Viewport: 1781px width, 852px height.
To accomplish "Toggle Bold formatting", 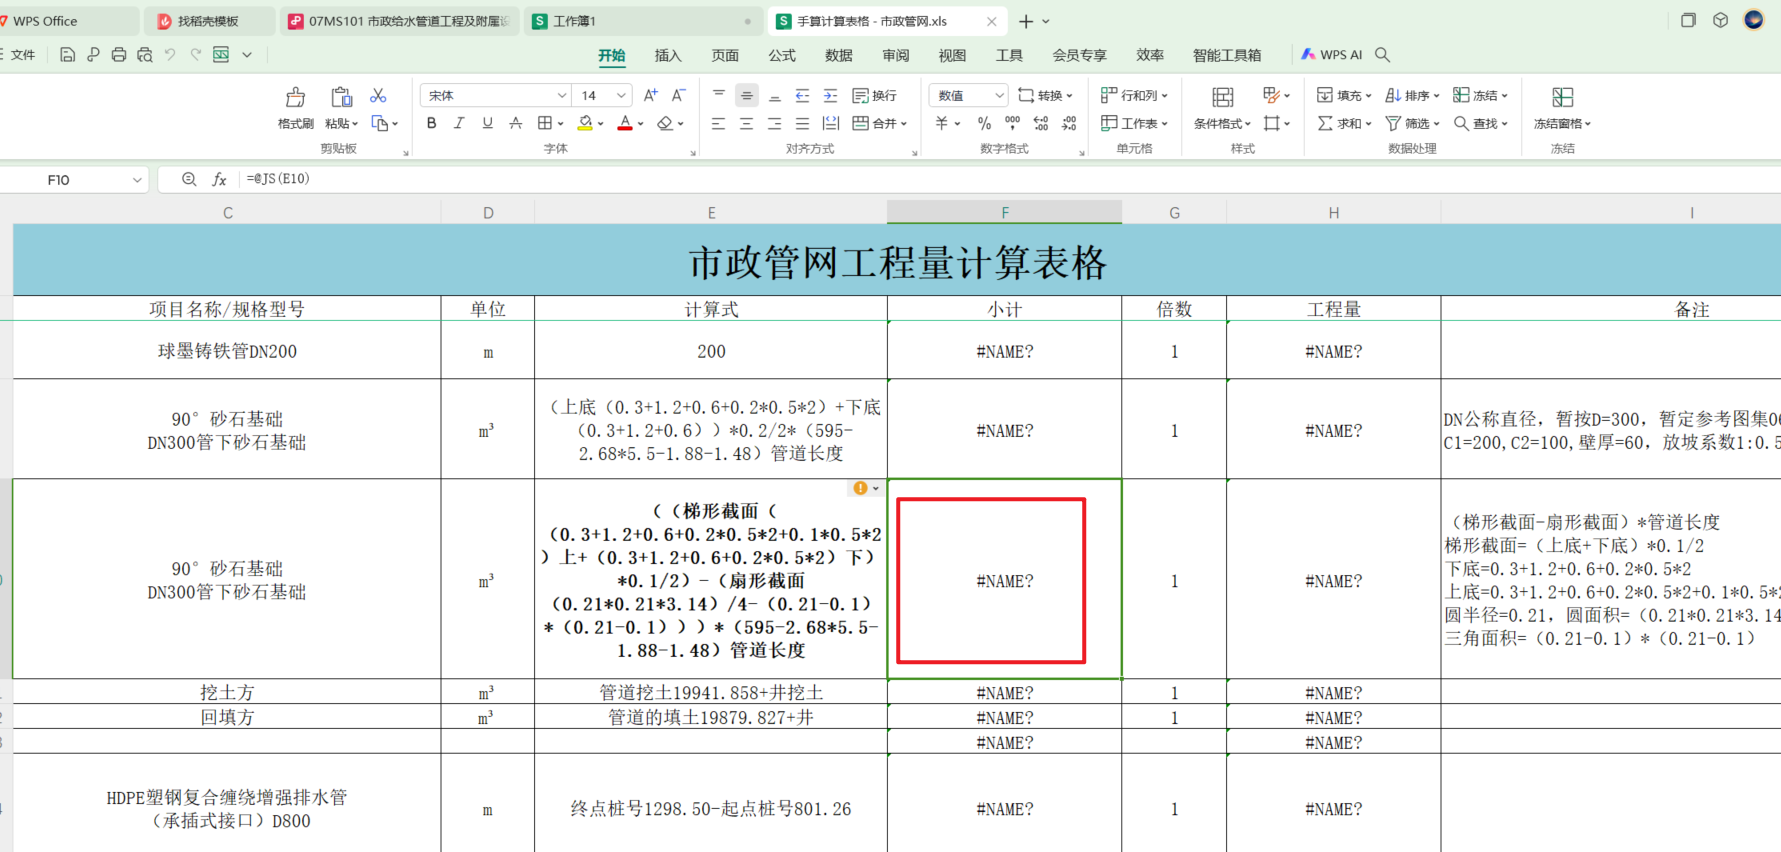I will pos(431,123).
